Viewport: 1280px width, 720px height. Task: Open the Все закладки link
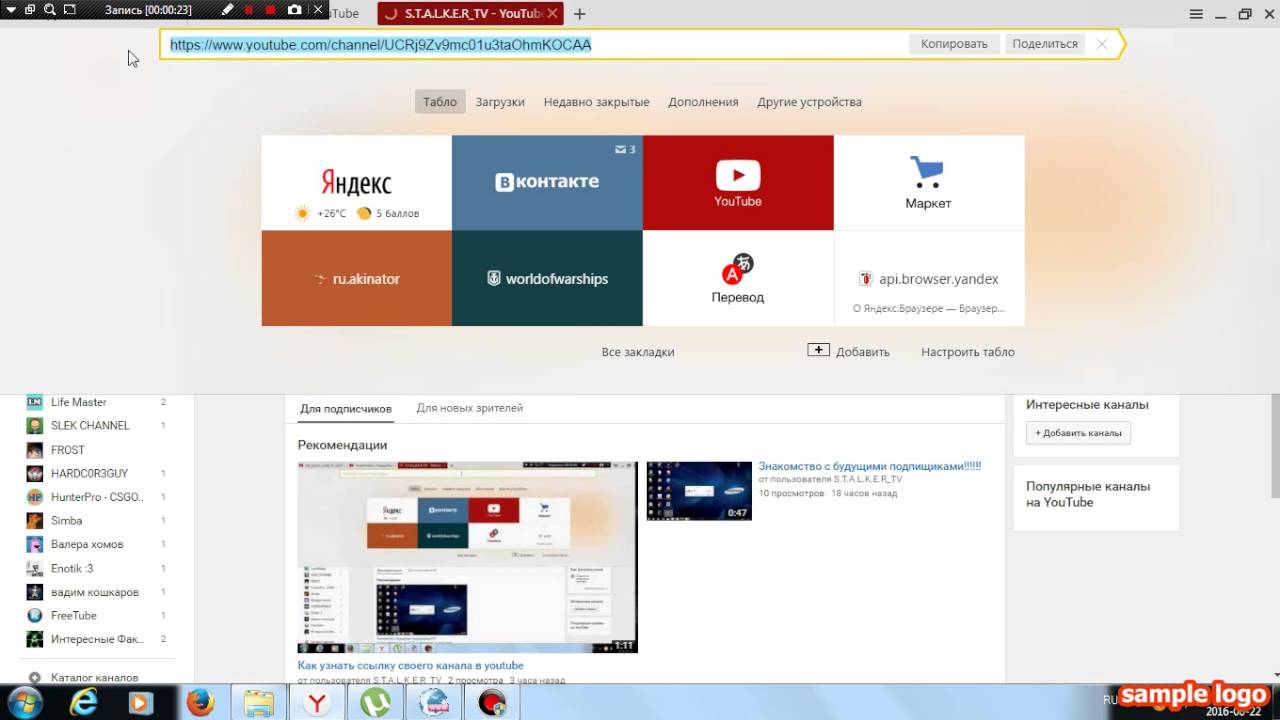click(x=638, y=352)
